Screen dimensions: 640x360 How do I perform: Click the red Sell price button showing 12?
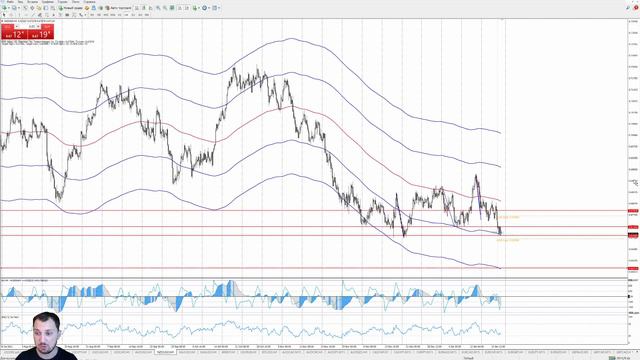click(x=13, y=34)
